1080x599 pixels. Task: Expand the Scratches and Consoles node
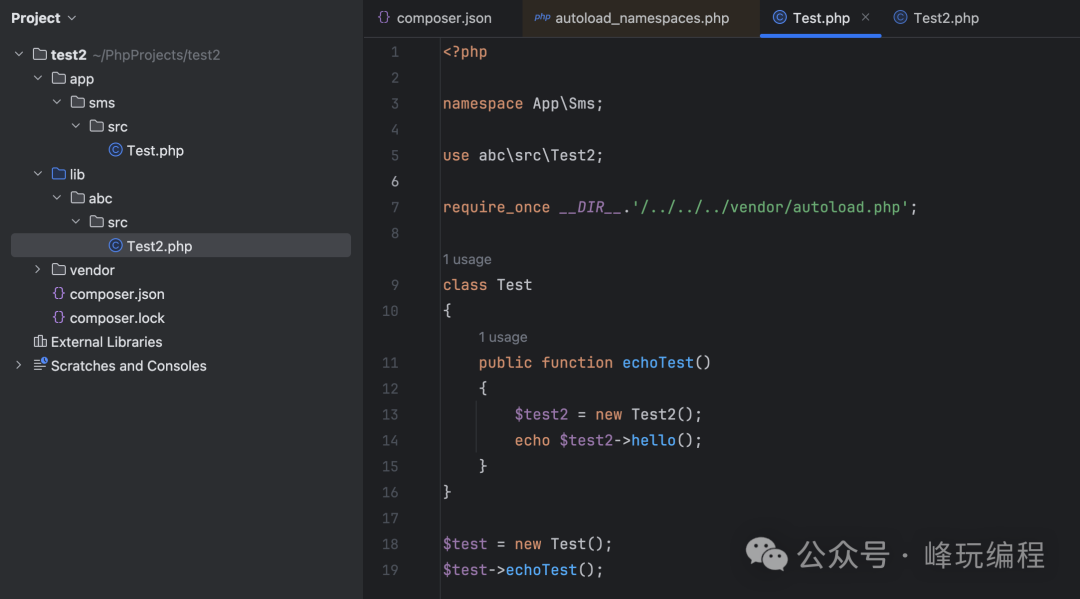click(19, 366)
